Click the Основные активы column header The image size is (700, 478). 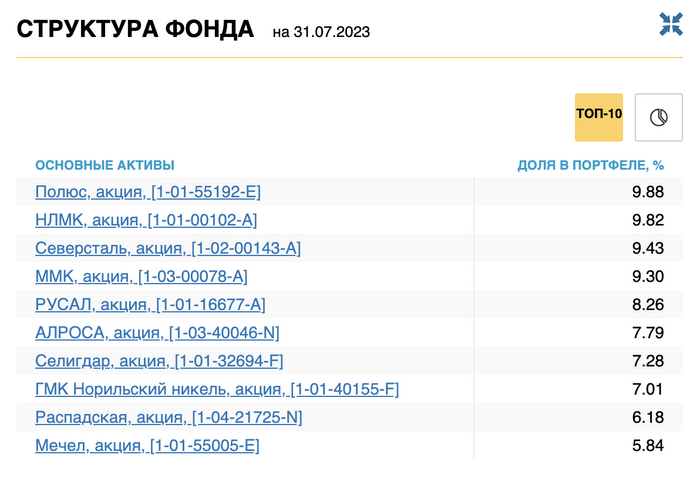pyautogui.click(x=104, y=165)
